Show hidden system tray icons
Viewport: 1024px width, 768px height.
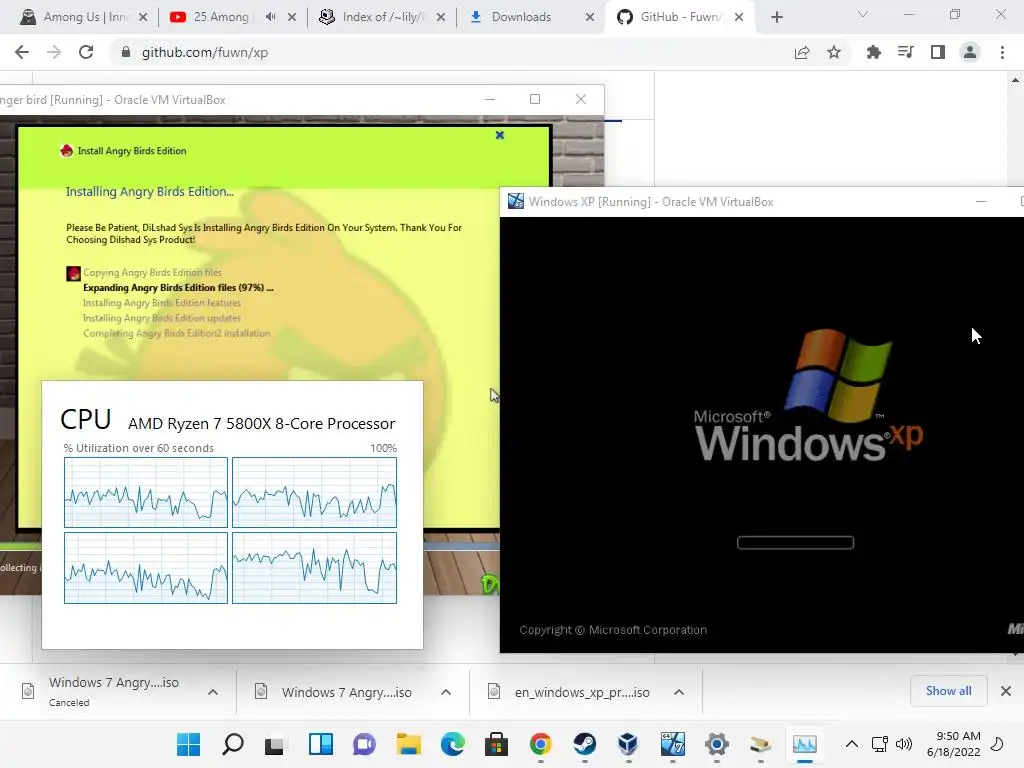[852, 744]
